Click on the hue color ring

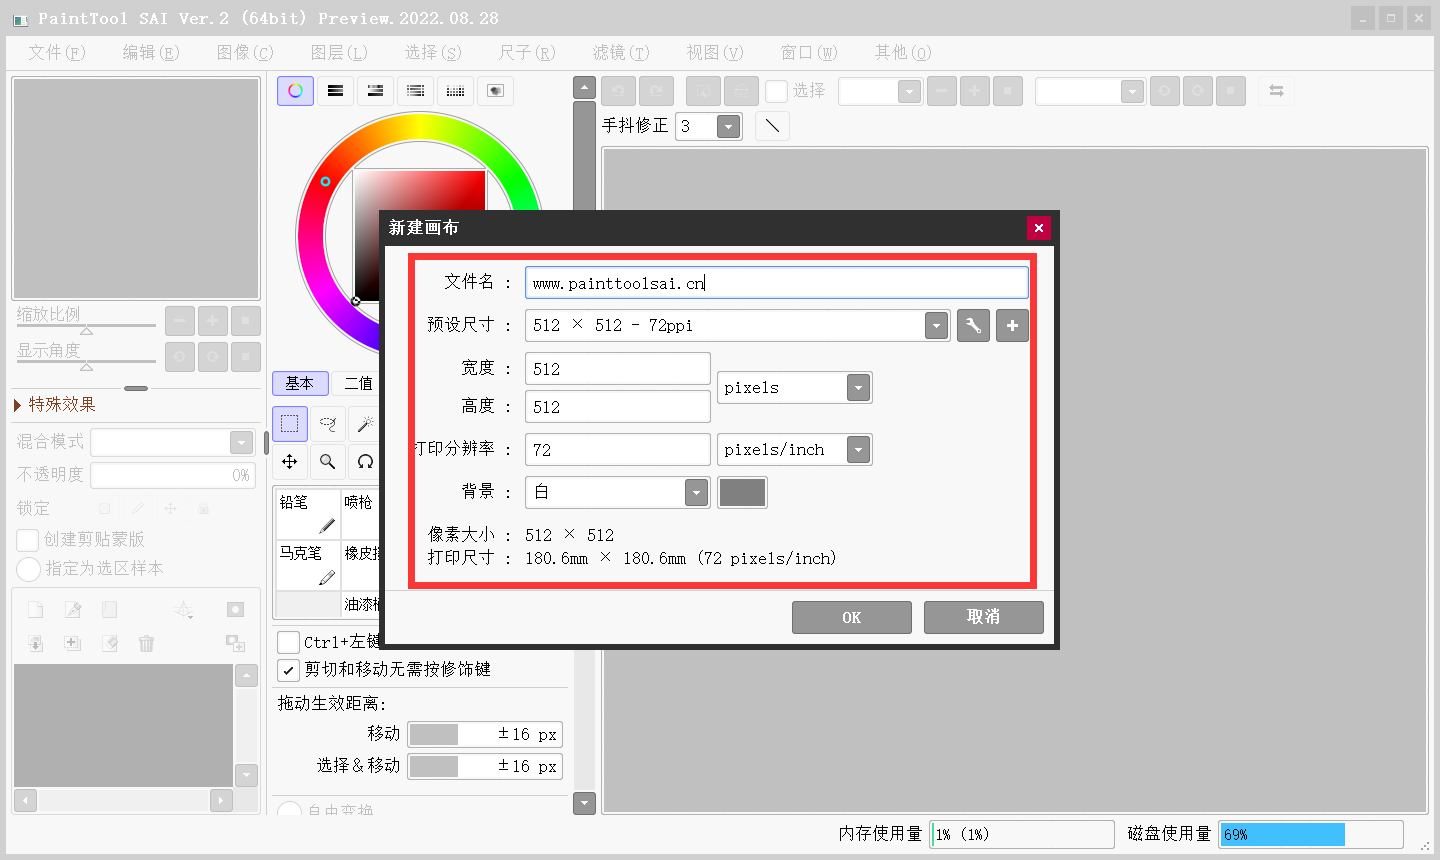click(x=420, y=126)
